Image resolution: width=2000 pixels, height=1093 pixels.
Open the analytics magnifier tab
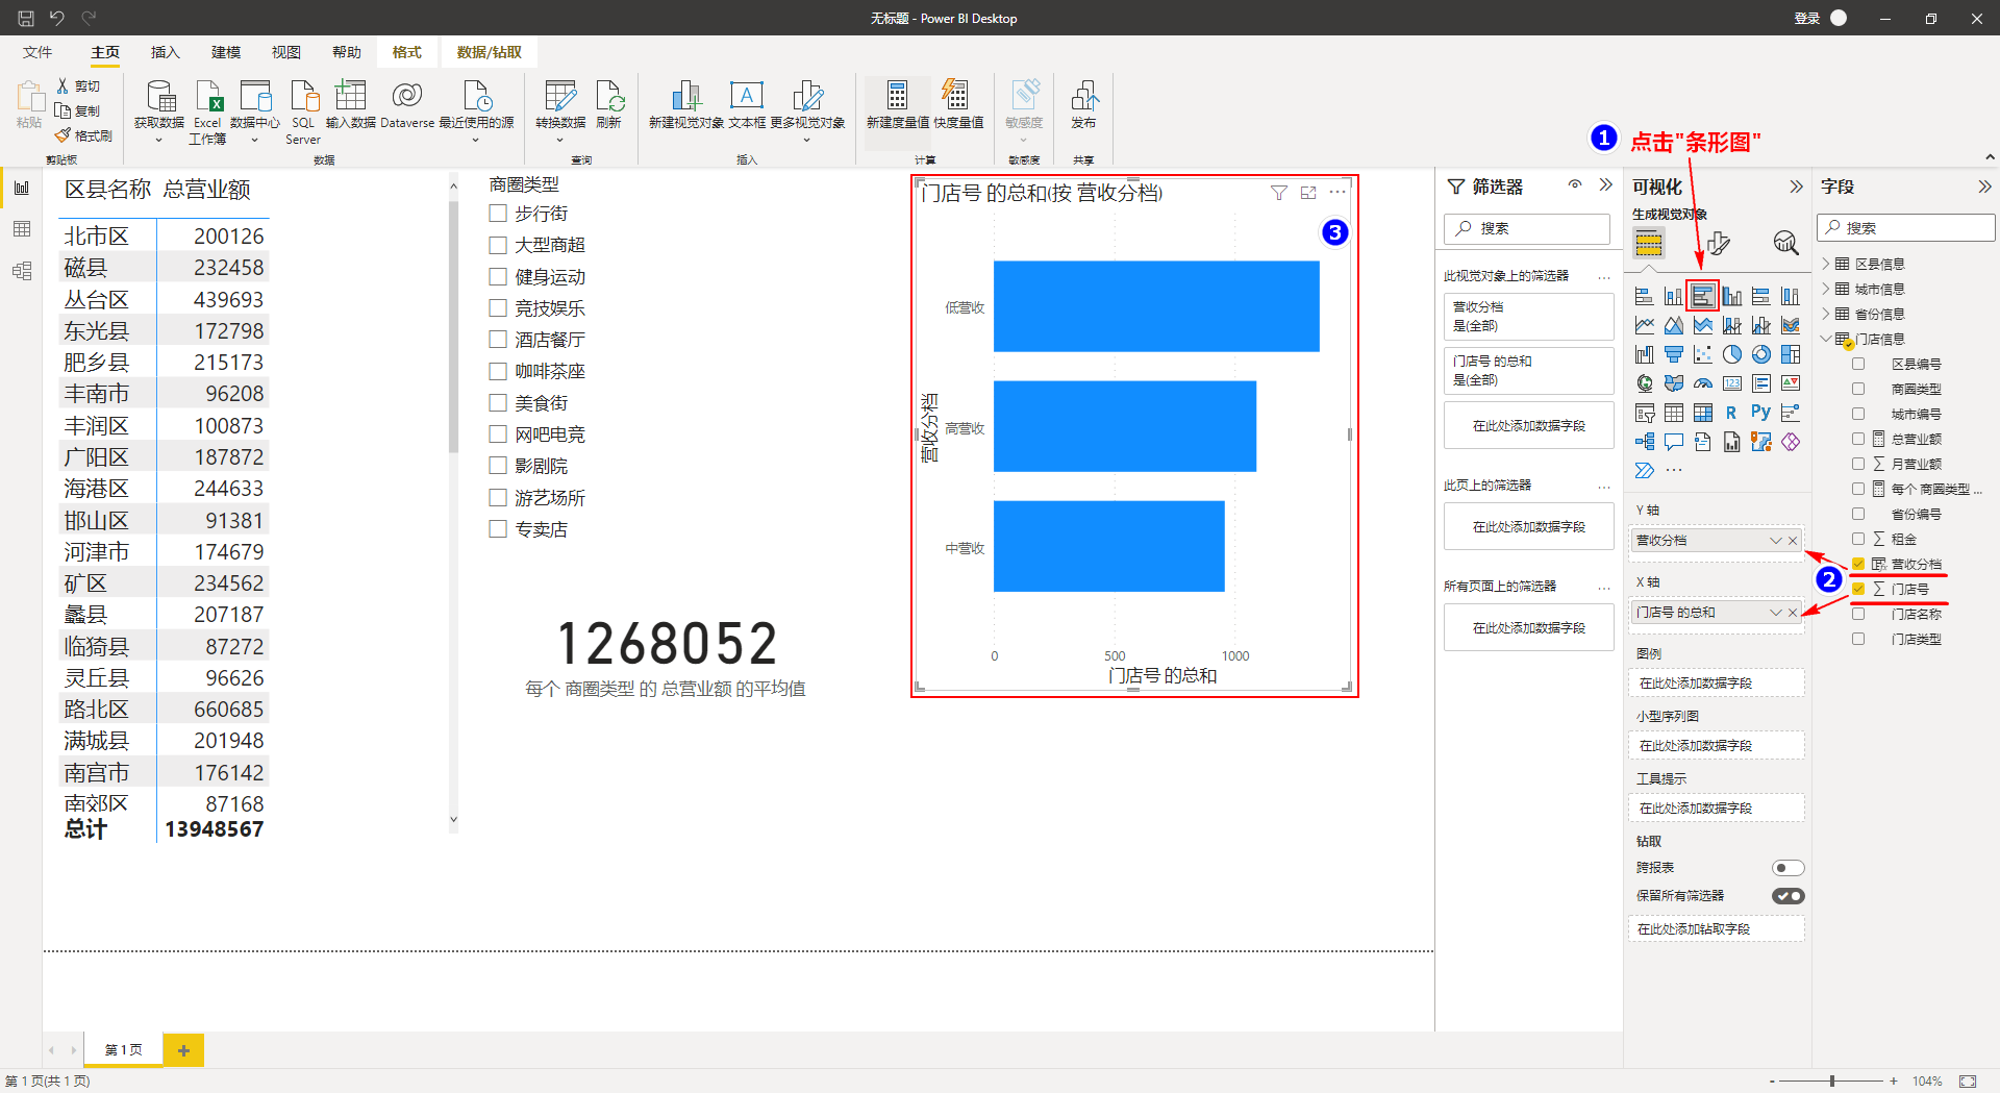click(1785, 243)
